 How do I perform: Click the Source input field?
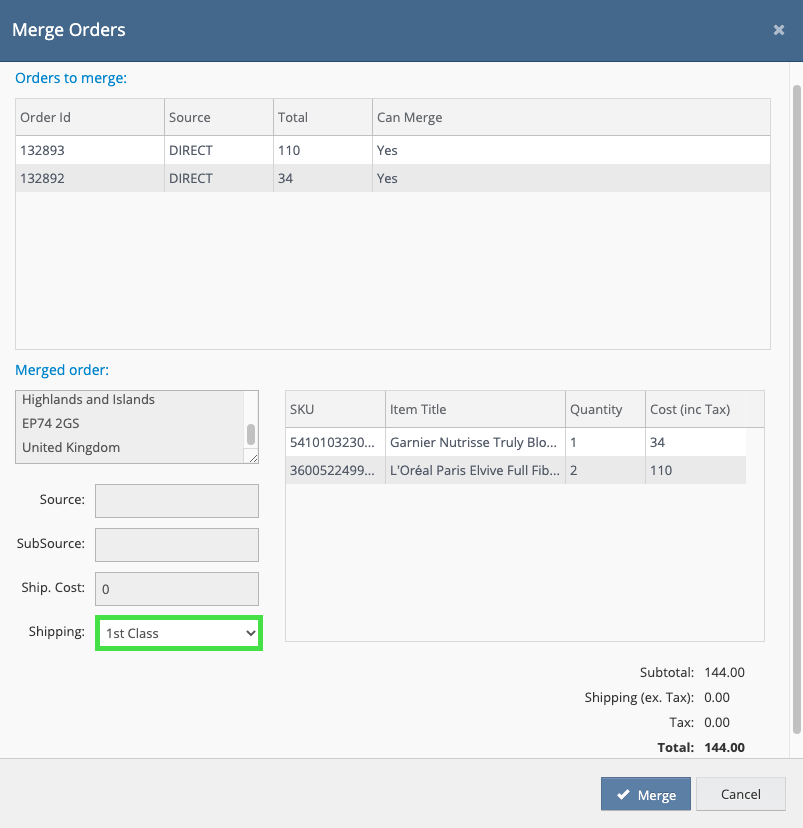point(176,500)
